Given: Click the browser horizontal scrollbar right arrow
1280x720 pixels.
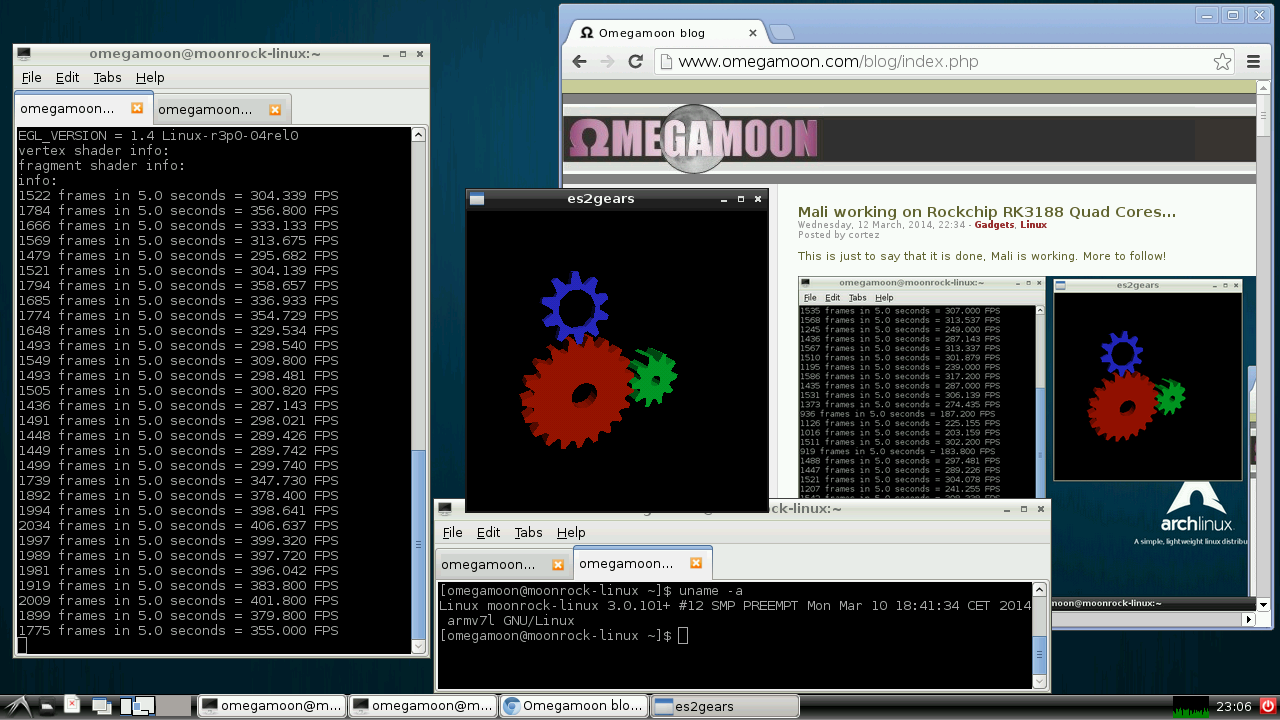Looking at the screenshot, I should click(x=1247, y=620).
